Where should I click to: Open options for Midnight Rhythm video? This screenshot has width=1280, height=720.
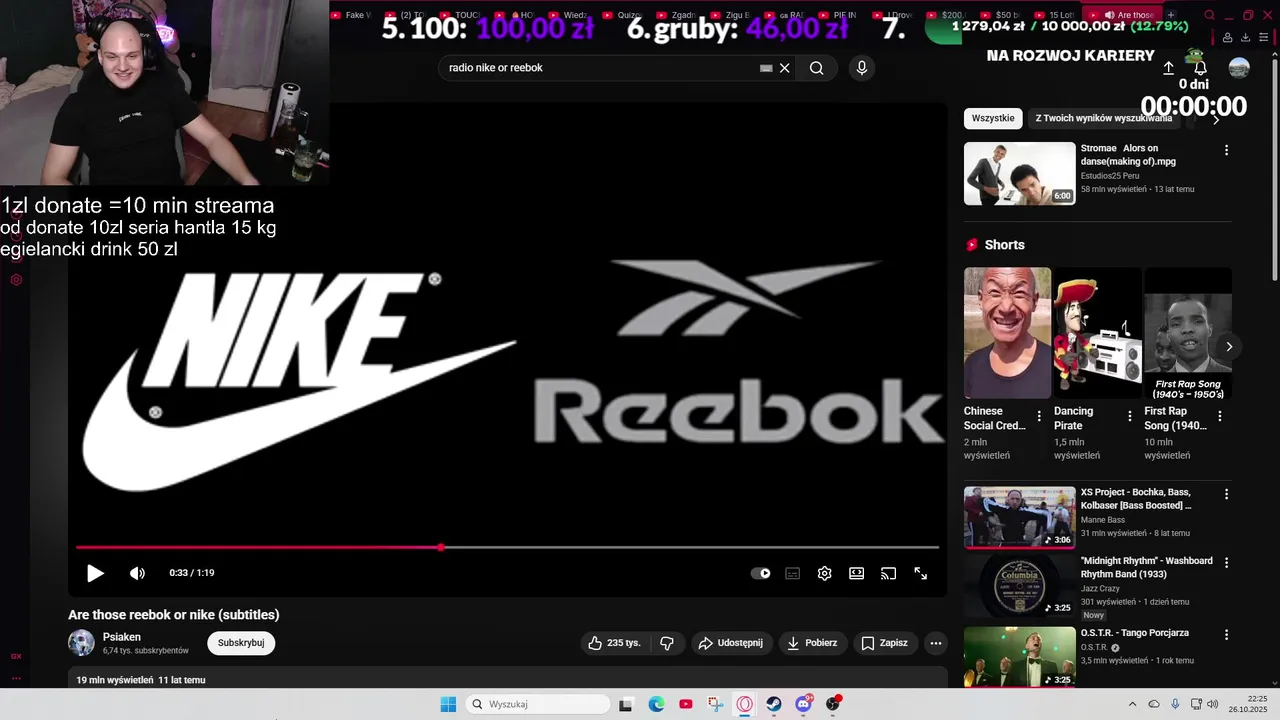click(x=1226, y=563)
